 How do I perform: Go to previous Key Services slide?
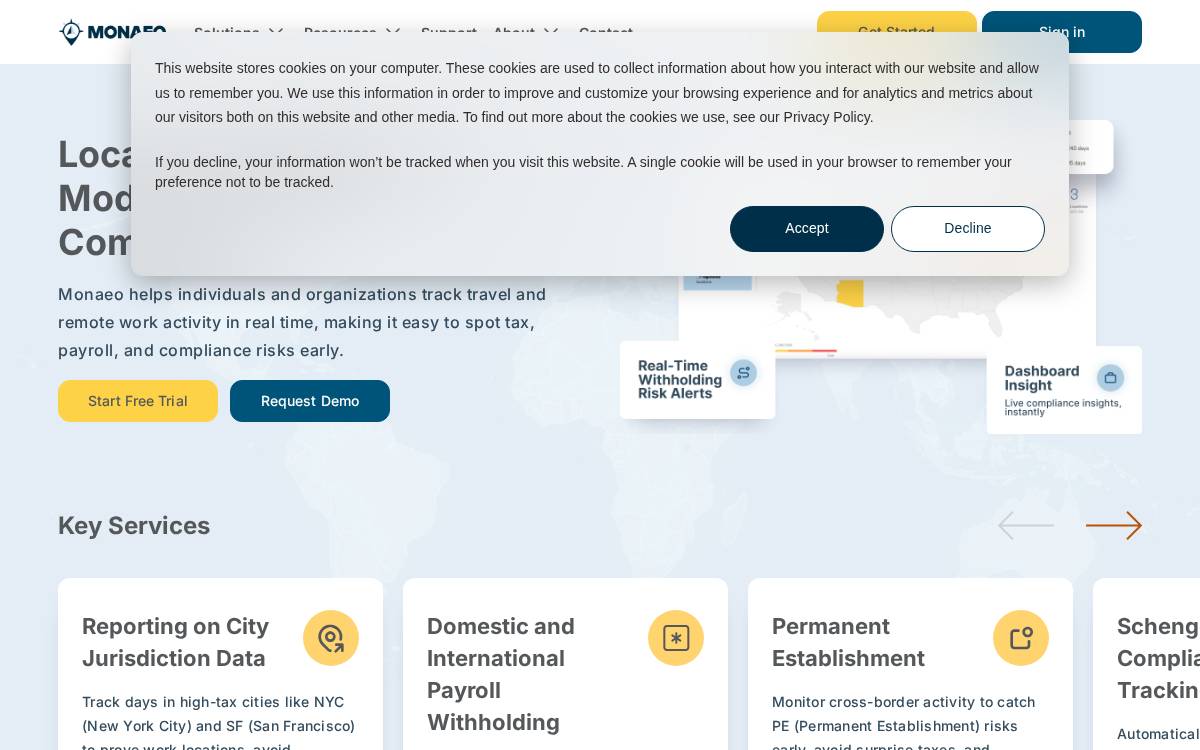(x=1026, y=526)
